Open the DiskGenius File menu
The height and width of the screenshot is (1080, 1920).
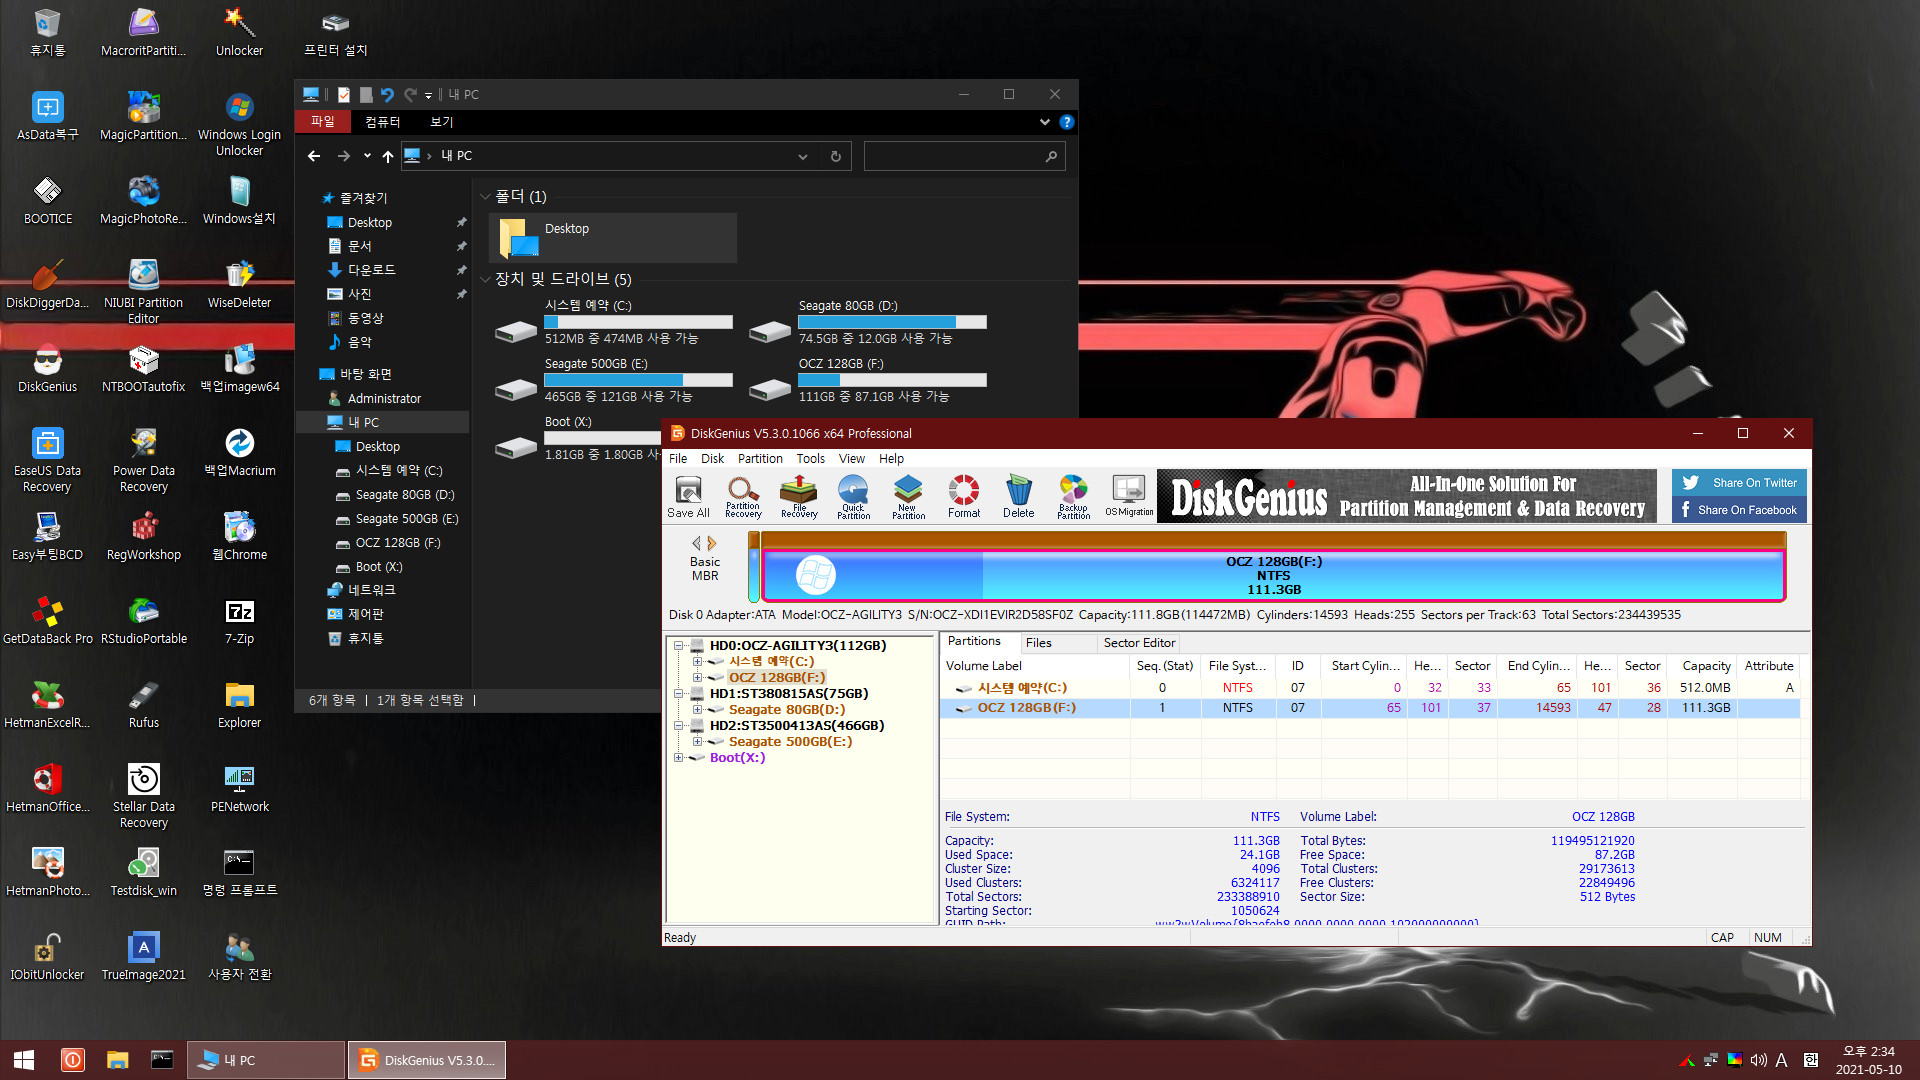678,459
